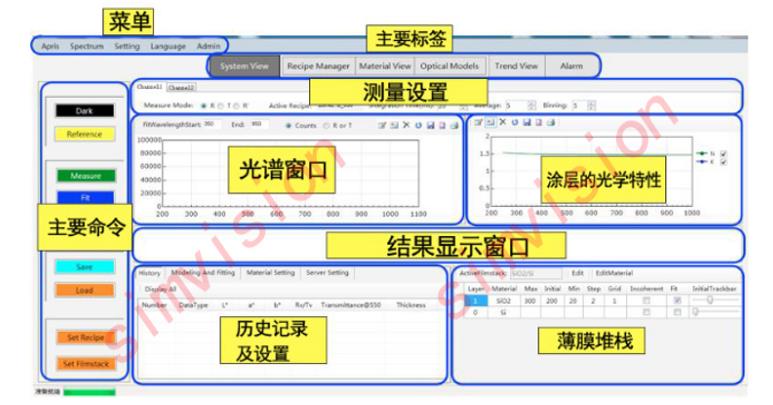Viewport: 773px width, 405px height.
Task: Click the first edit icon in optical properties toolbar
Action: [480, 122]
